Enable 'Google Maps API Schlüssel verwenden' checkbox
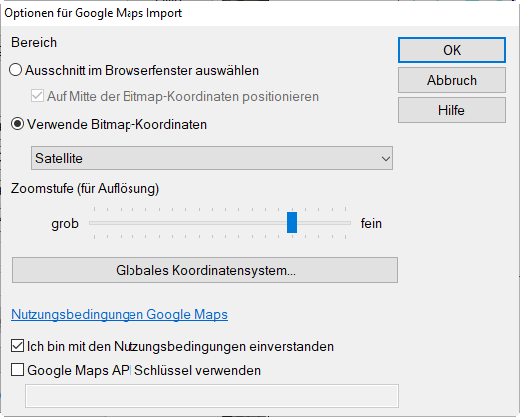520x417 pixels. pos(17,370)
